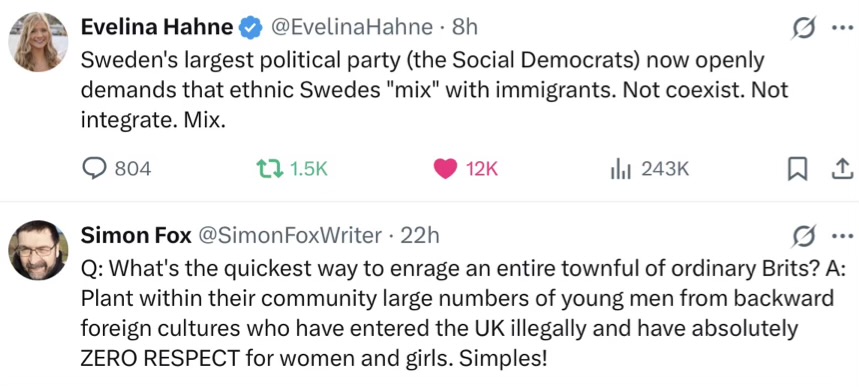Expand more options on Simon Fox's tweet
Screen dimensions: 859x387
[843, 237]
